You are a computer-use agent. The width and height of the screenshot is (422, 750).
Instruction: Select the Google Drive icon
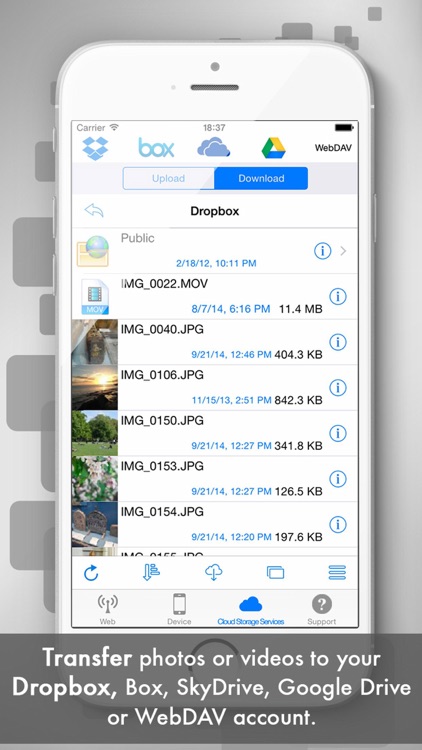pos(274,148)
